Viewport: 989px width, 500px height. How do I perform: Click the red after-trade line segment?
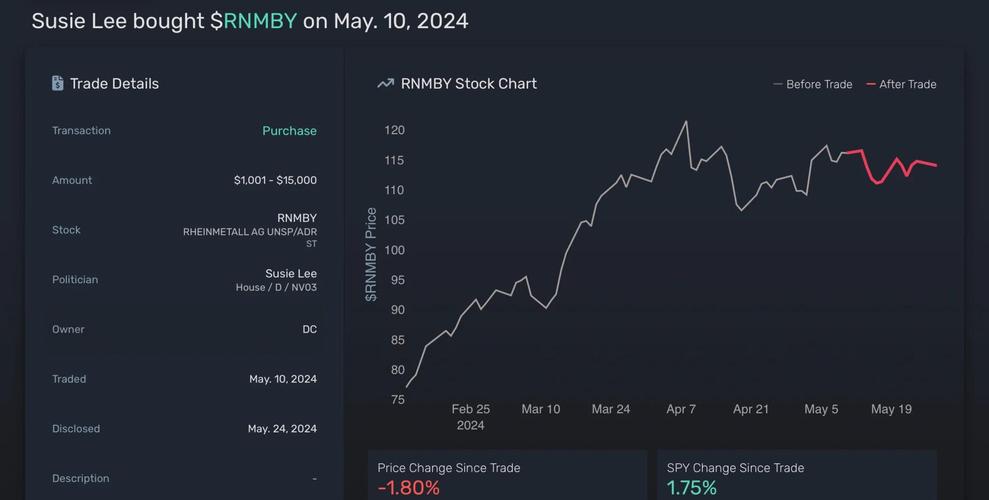(x=897, y=160)
